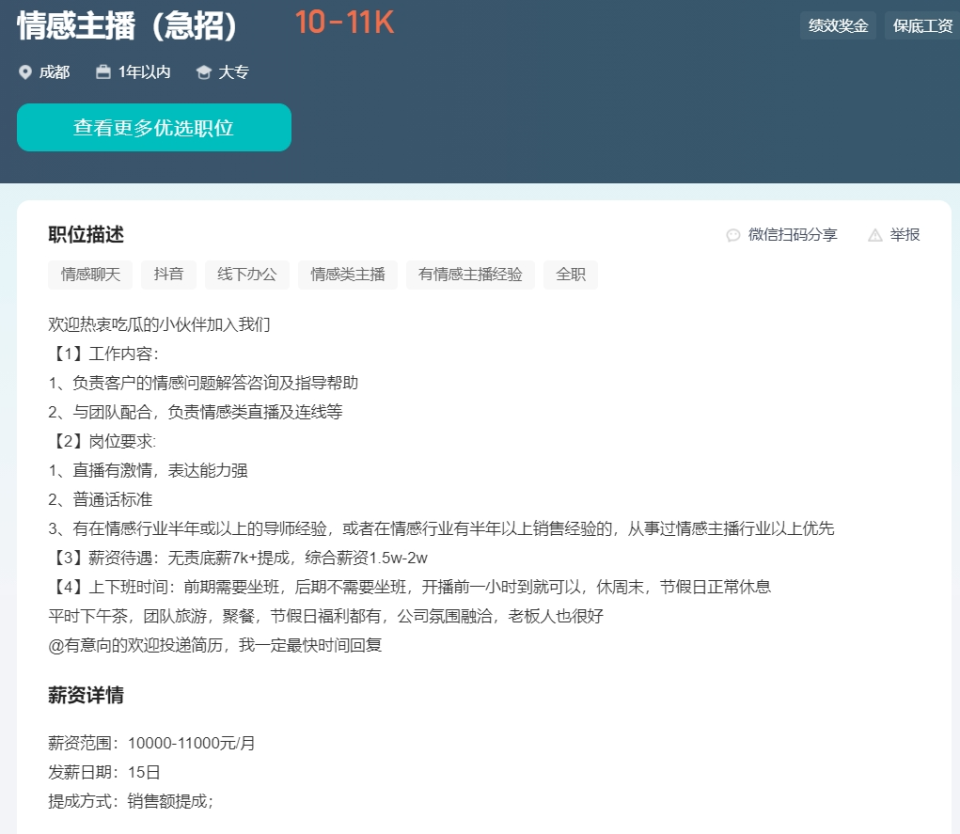960x834 pixels.
Task: Click the 全职 employment type tag
Action: [569, 274]
